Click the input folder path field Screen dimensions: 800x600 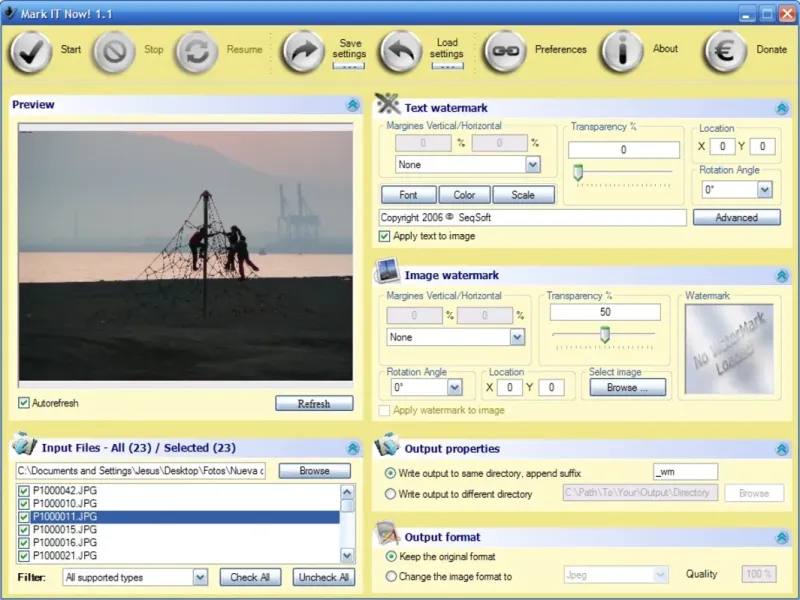pos(141,471)
